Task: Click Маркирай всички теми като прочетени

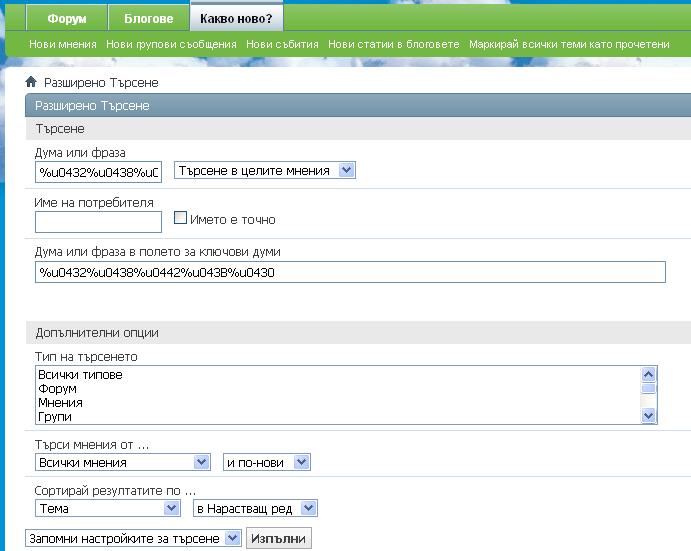Action: click(569, 44)
